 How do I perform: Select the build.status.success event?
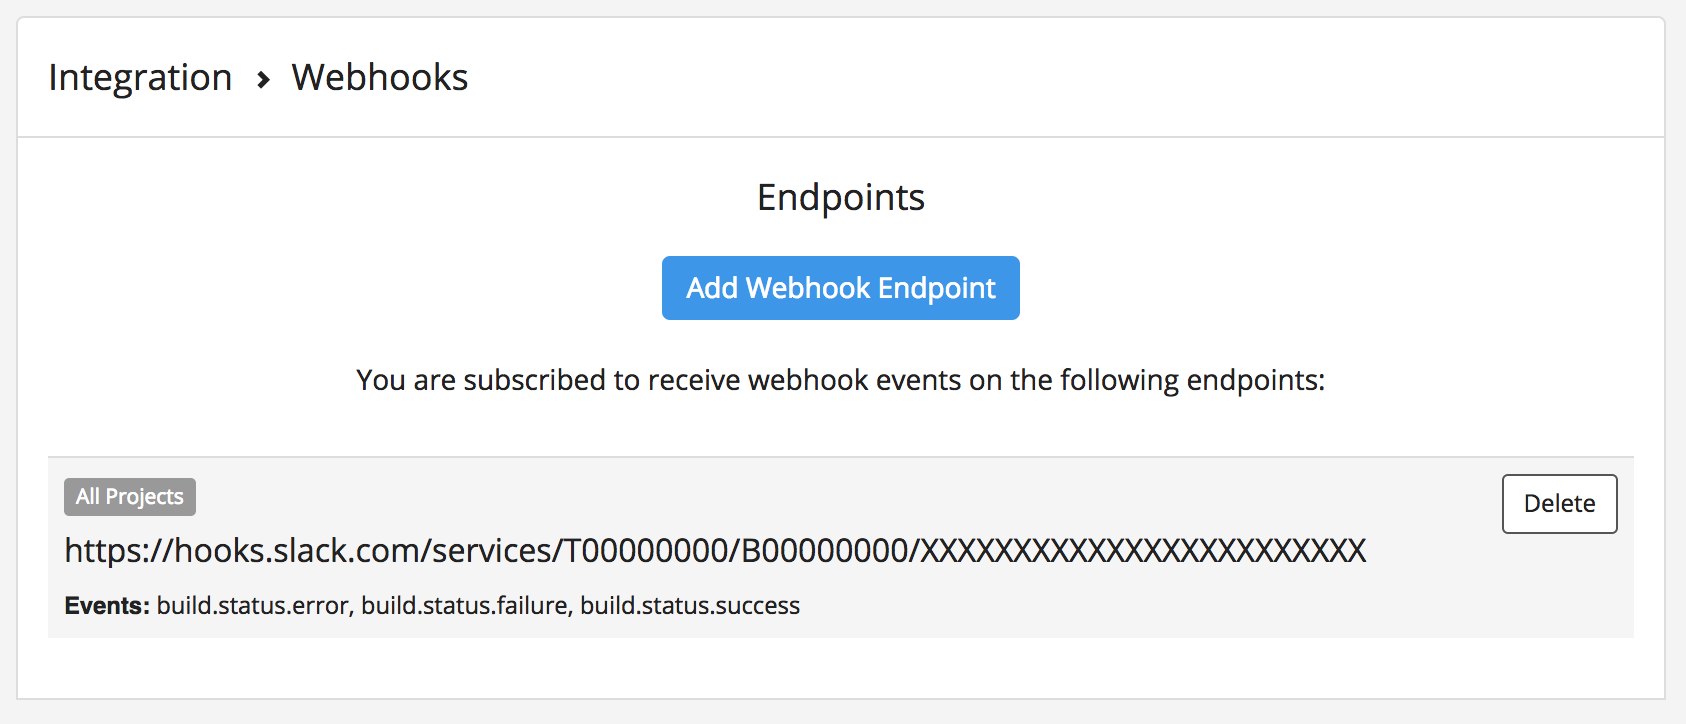coord(690,606)
